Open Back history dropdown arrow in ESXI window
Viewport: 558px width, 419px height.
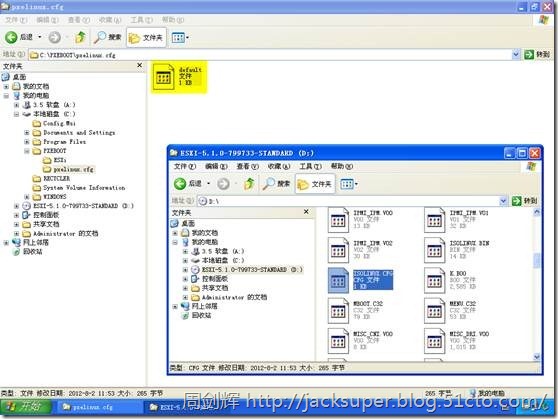(209, 184)
